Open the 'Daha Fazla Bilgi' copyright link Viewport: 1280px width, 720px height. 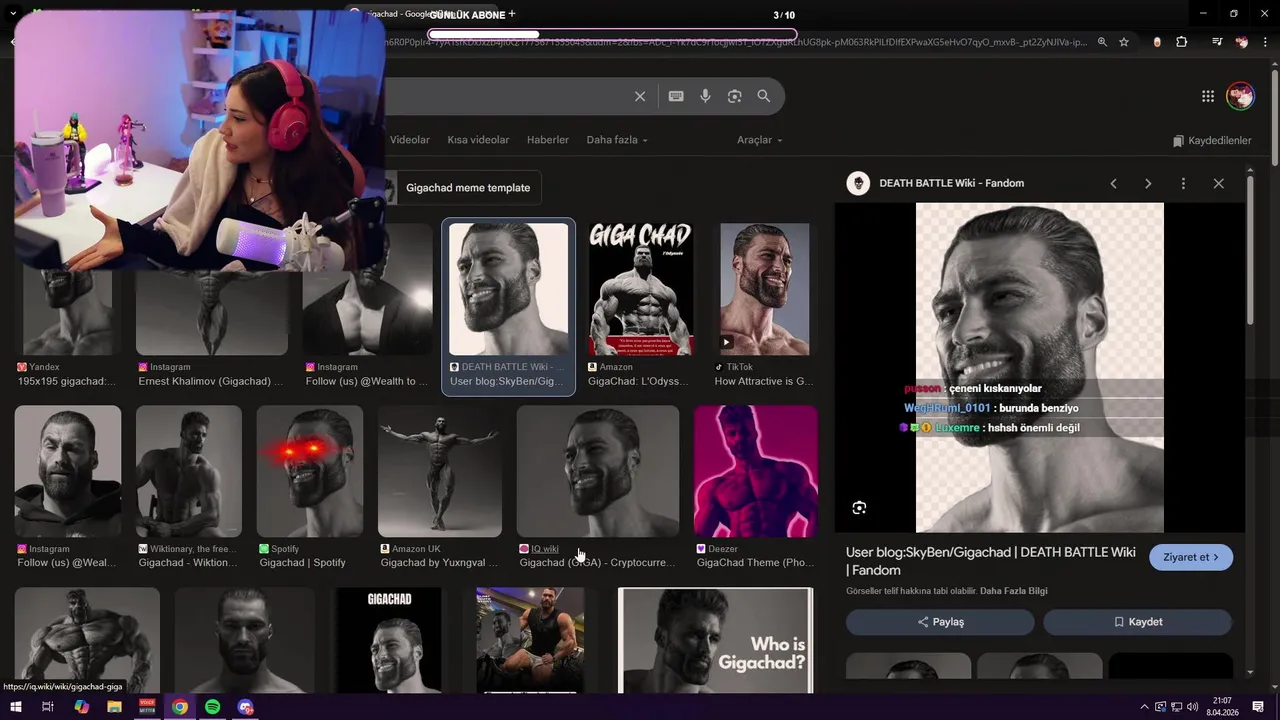[1014, 591]
